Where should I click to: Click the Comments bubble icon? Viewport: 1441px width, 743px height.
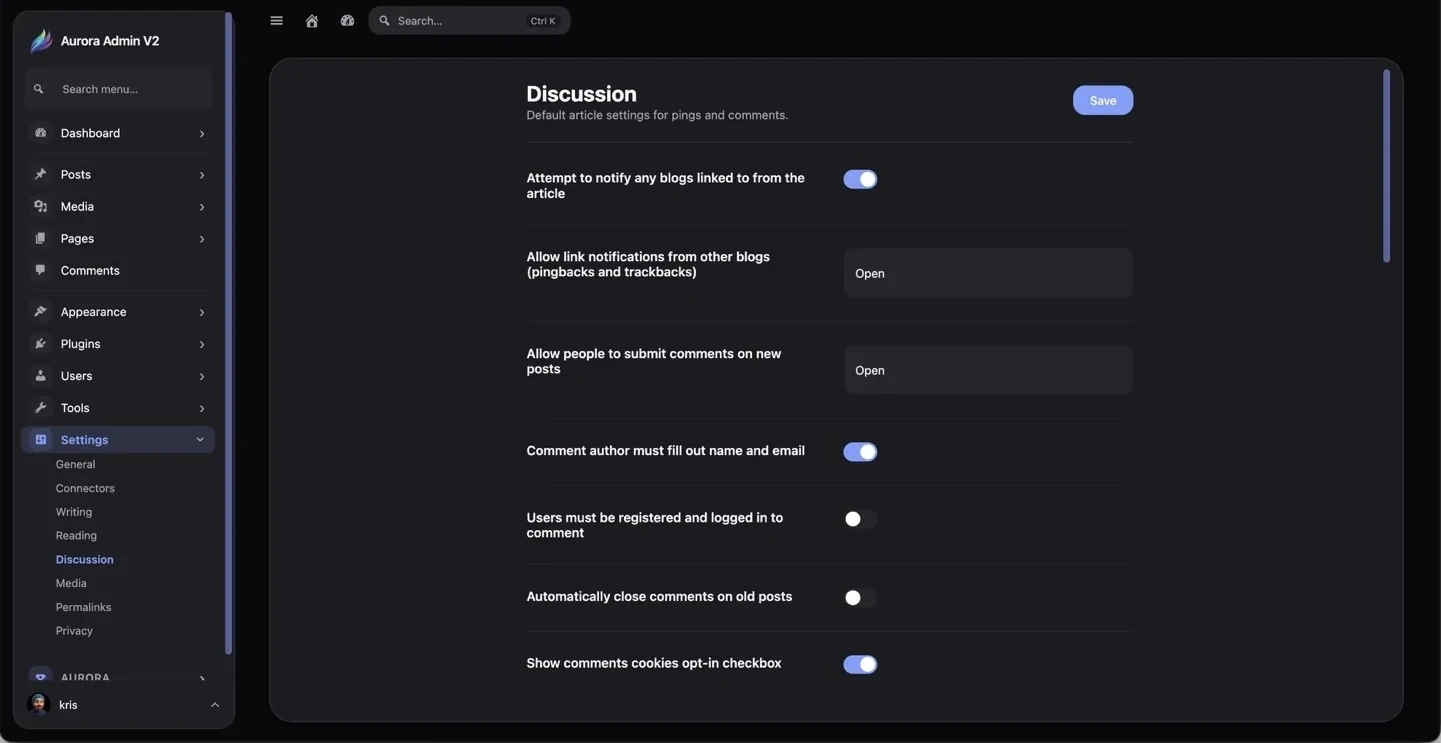click(41, 270)
